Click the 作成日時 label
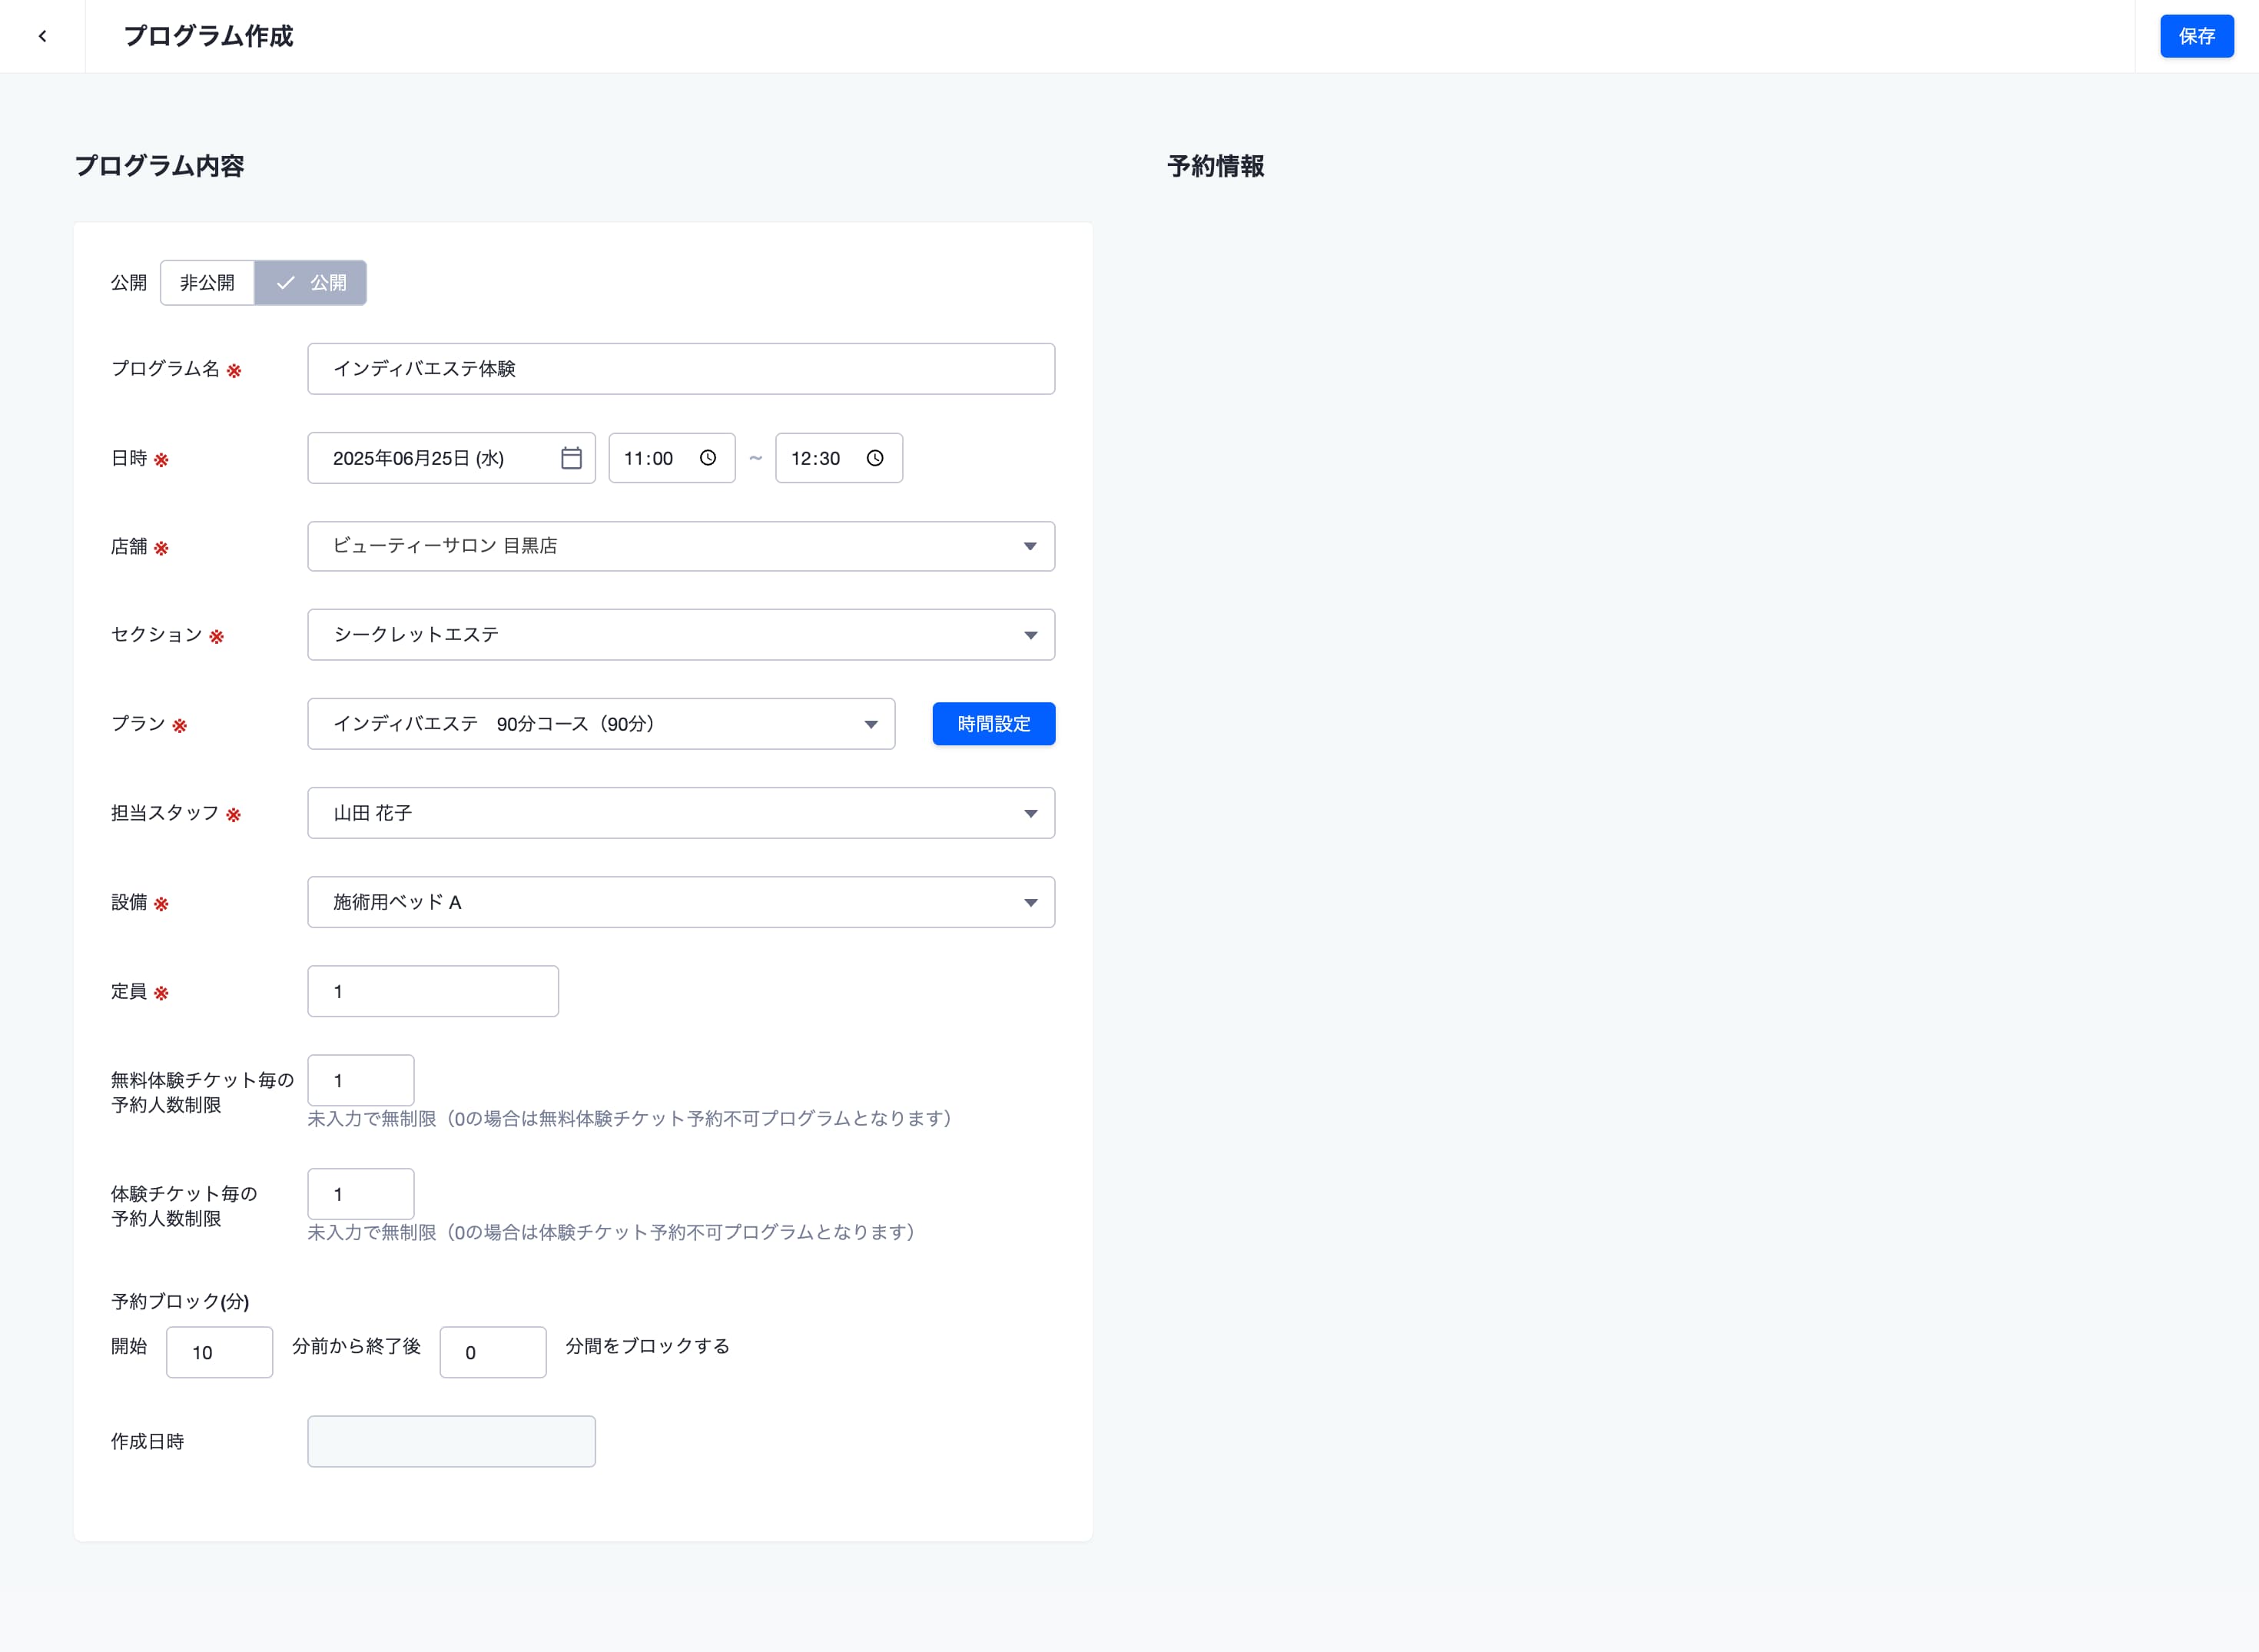 [148, 1441]
